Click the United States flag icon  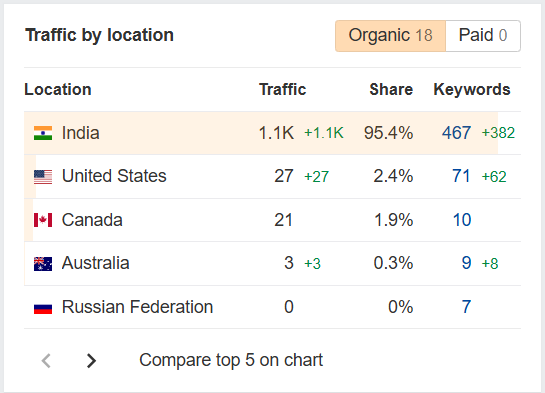tap(43, 177)
